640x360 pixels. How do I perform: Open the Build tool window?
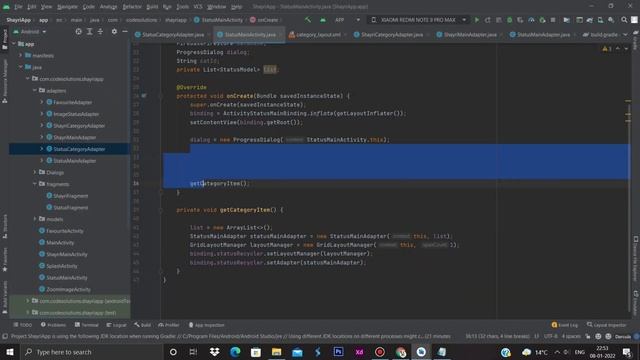142,325
